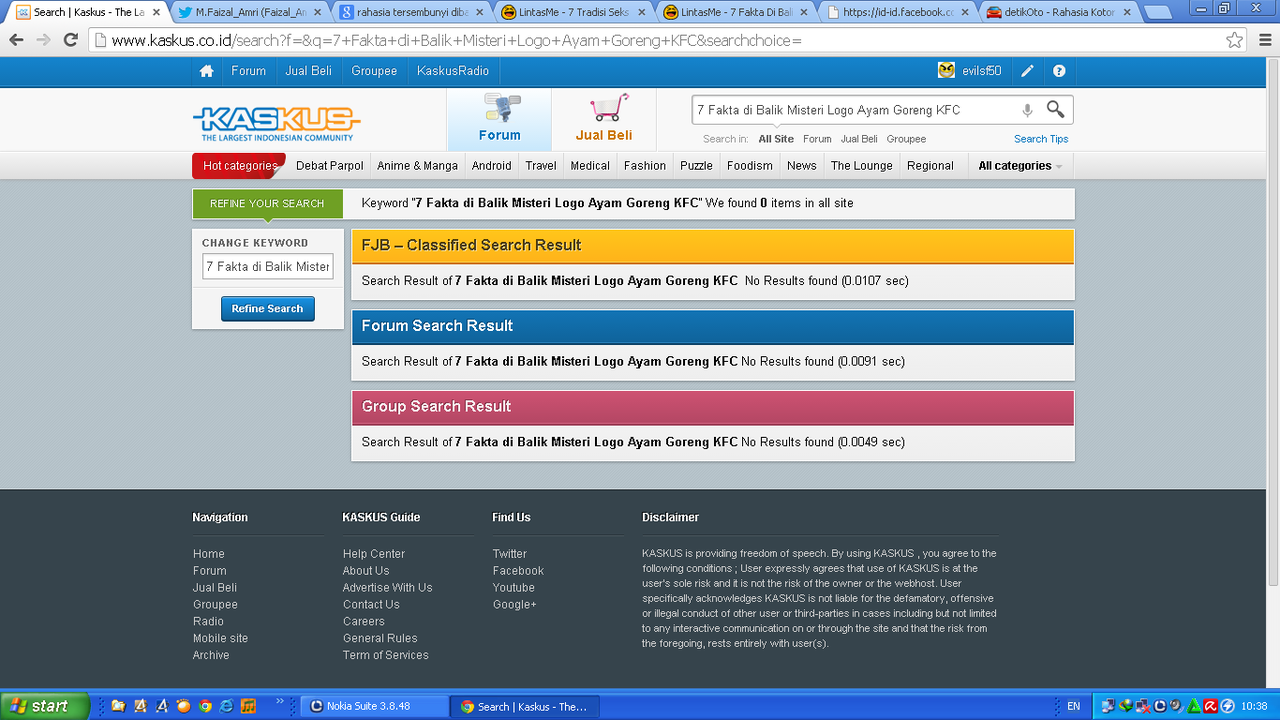1280x720 pixels.
Task: Open the Kaskus home icon in blue bar
Action: (206, 71)
